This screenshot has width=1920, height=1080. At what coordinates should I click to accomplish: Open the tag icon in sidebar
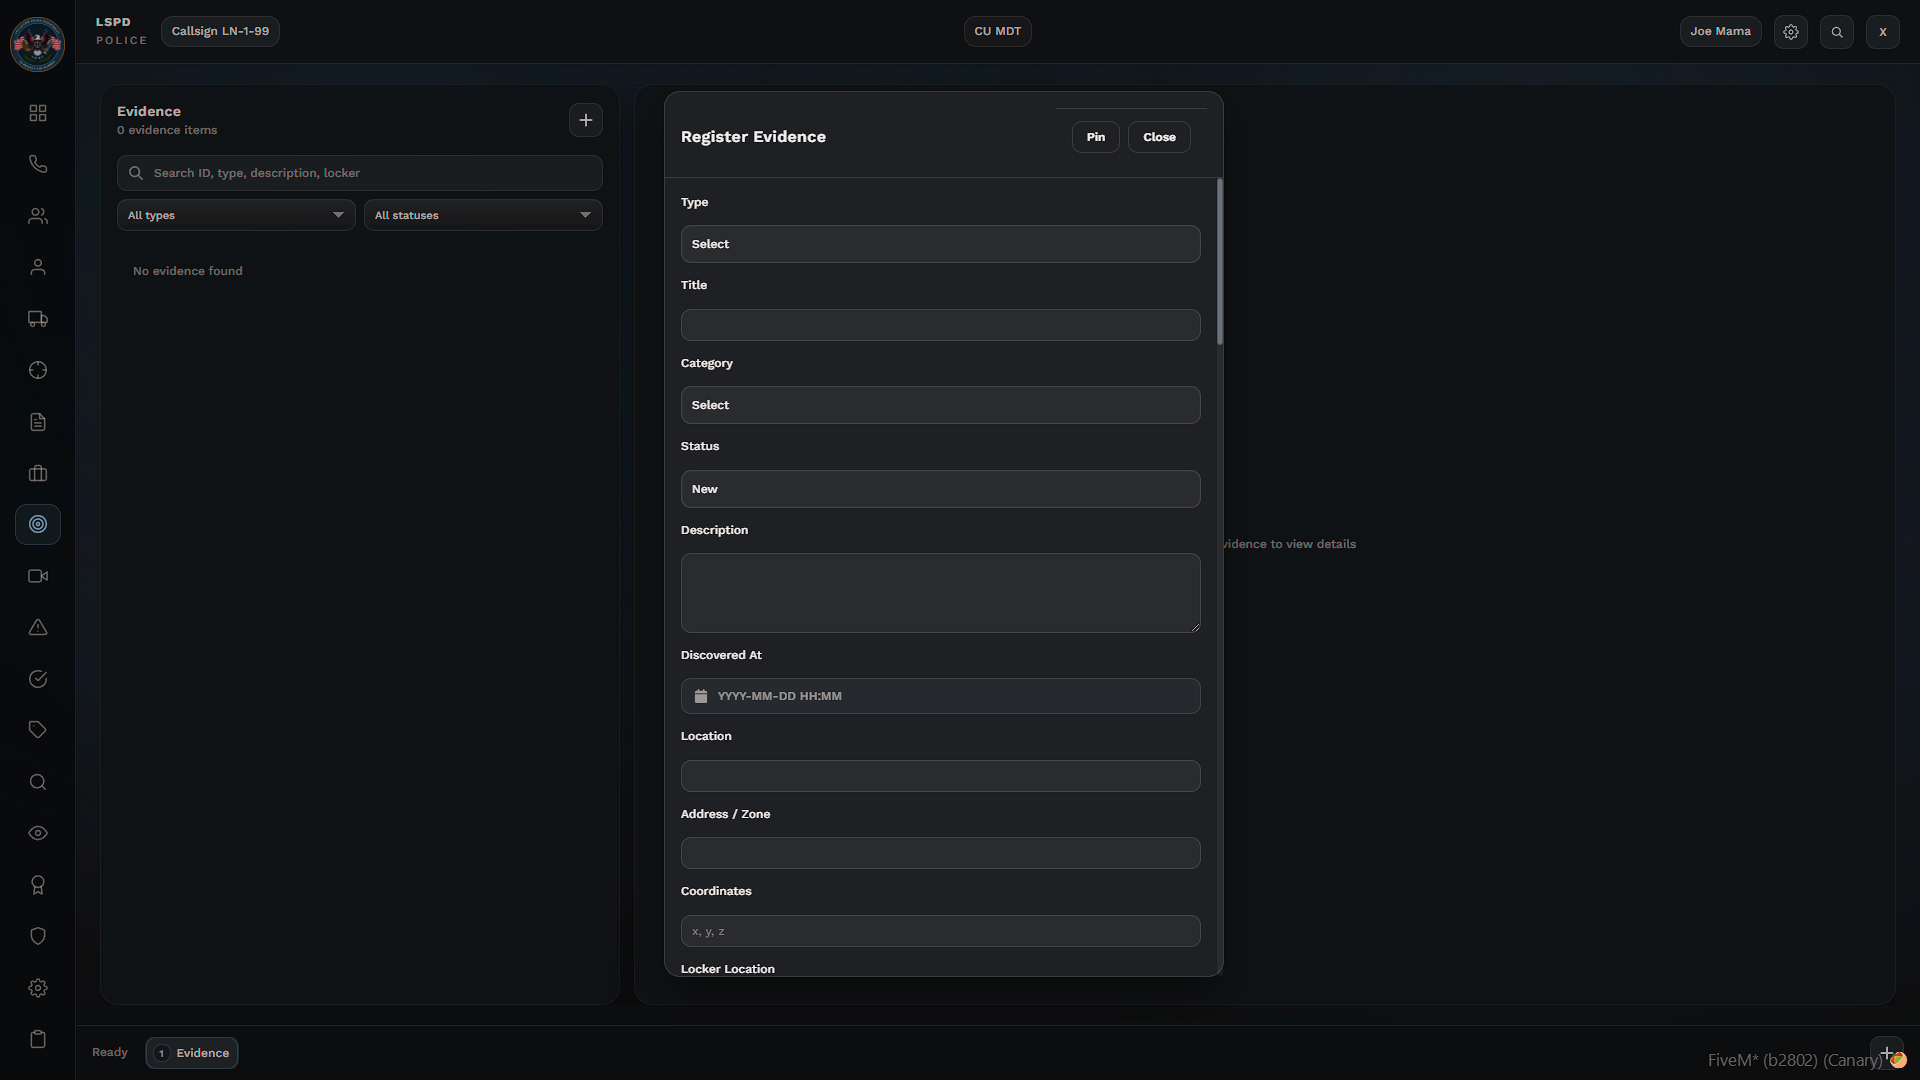coord(38,730)
